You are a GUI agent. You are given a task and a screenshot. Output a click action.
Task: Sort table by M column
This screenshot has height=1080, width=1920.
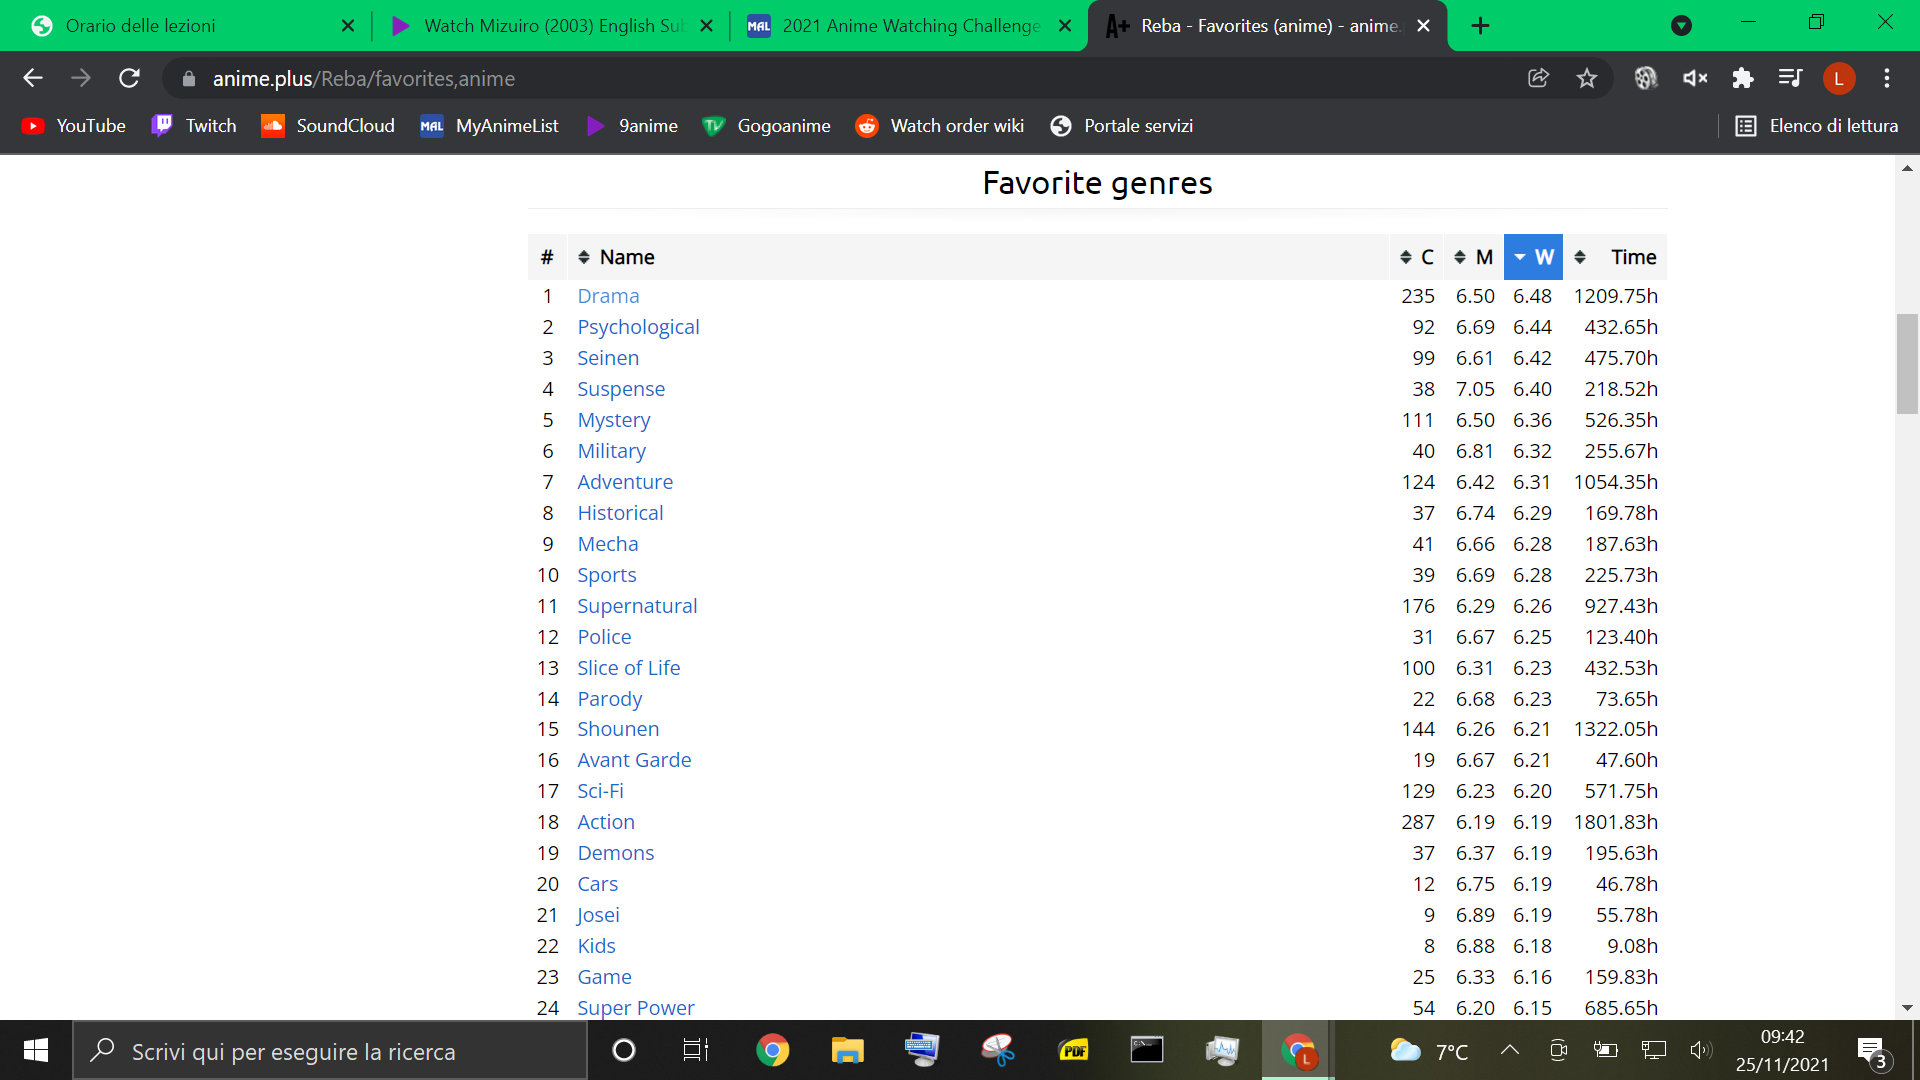(1474, 257)
